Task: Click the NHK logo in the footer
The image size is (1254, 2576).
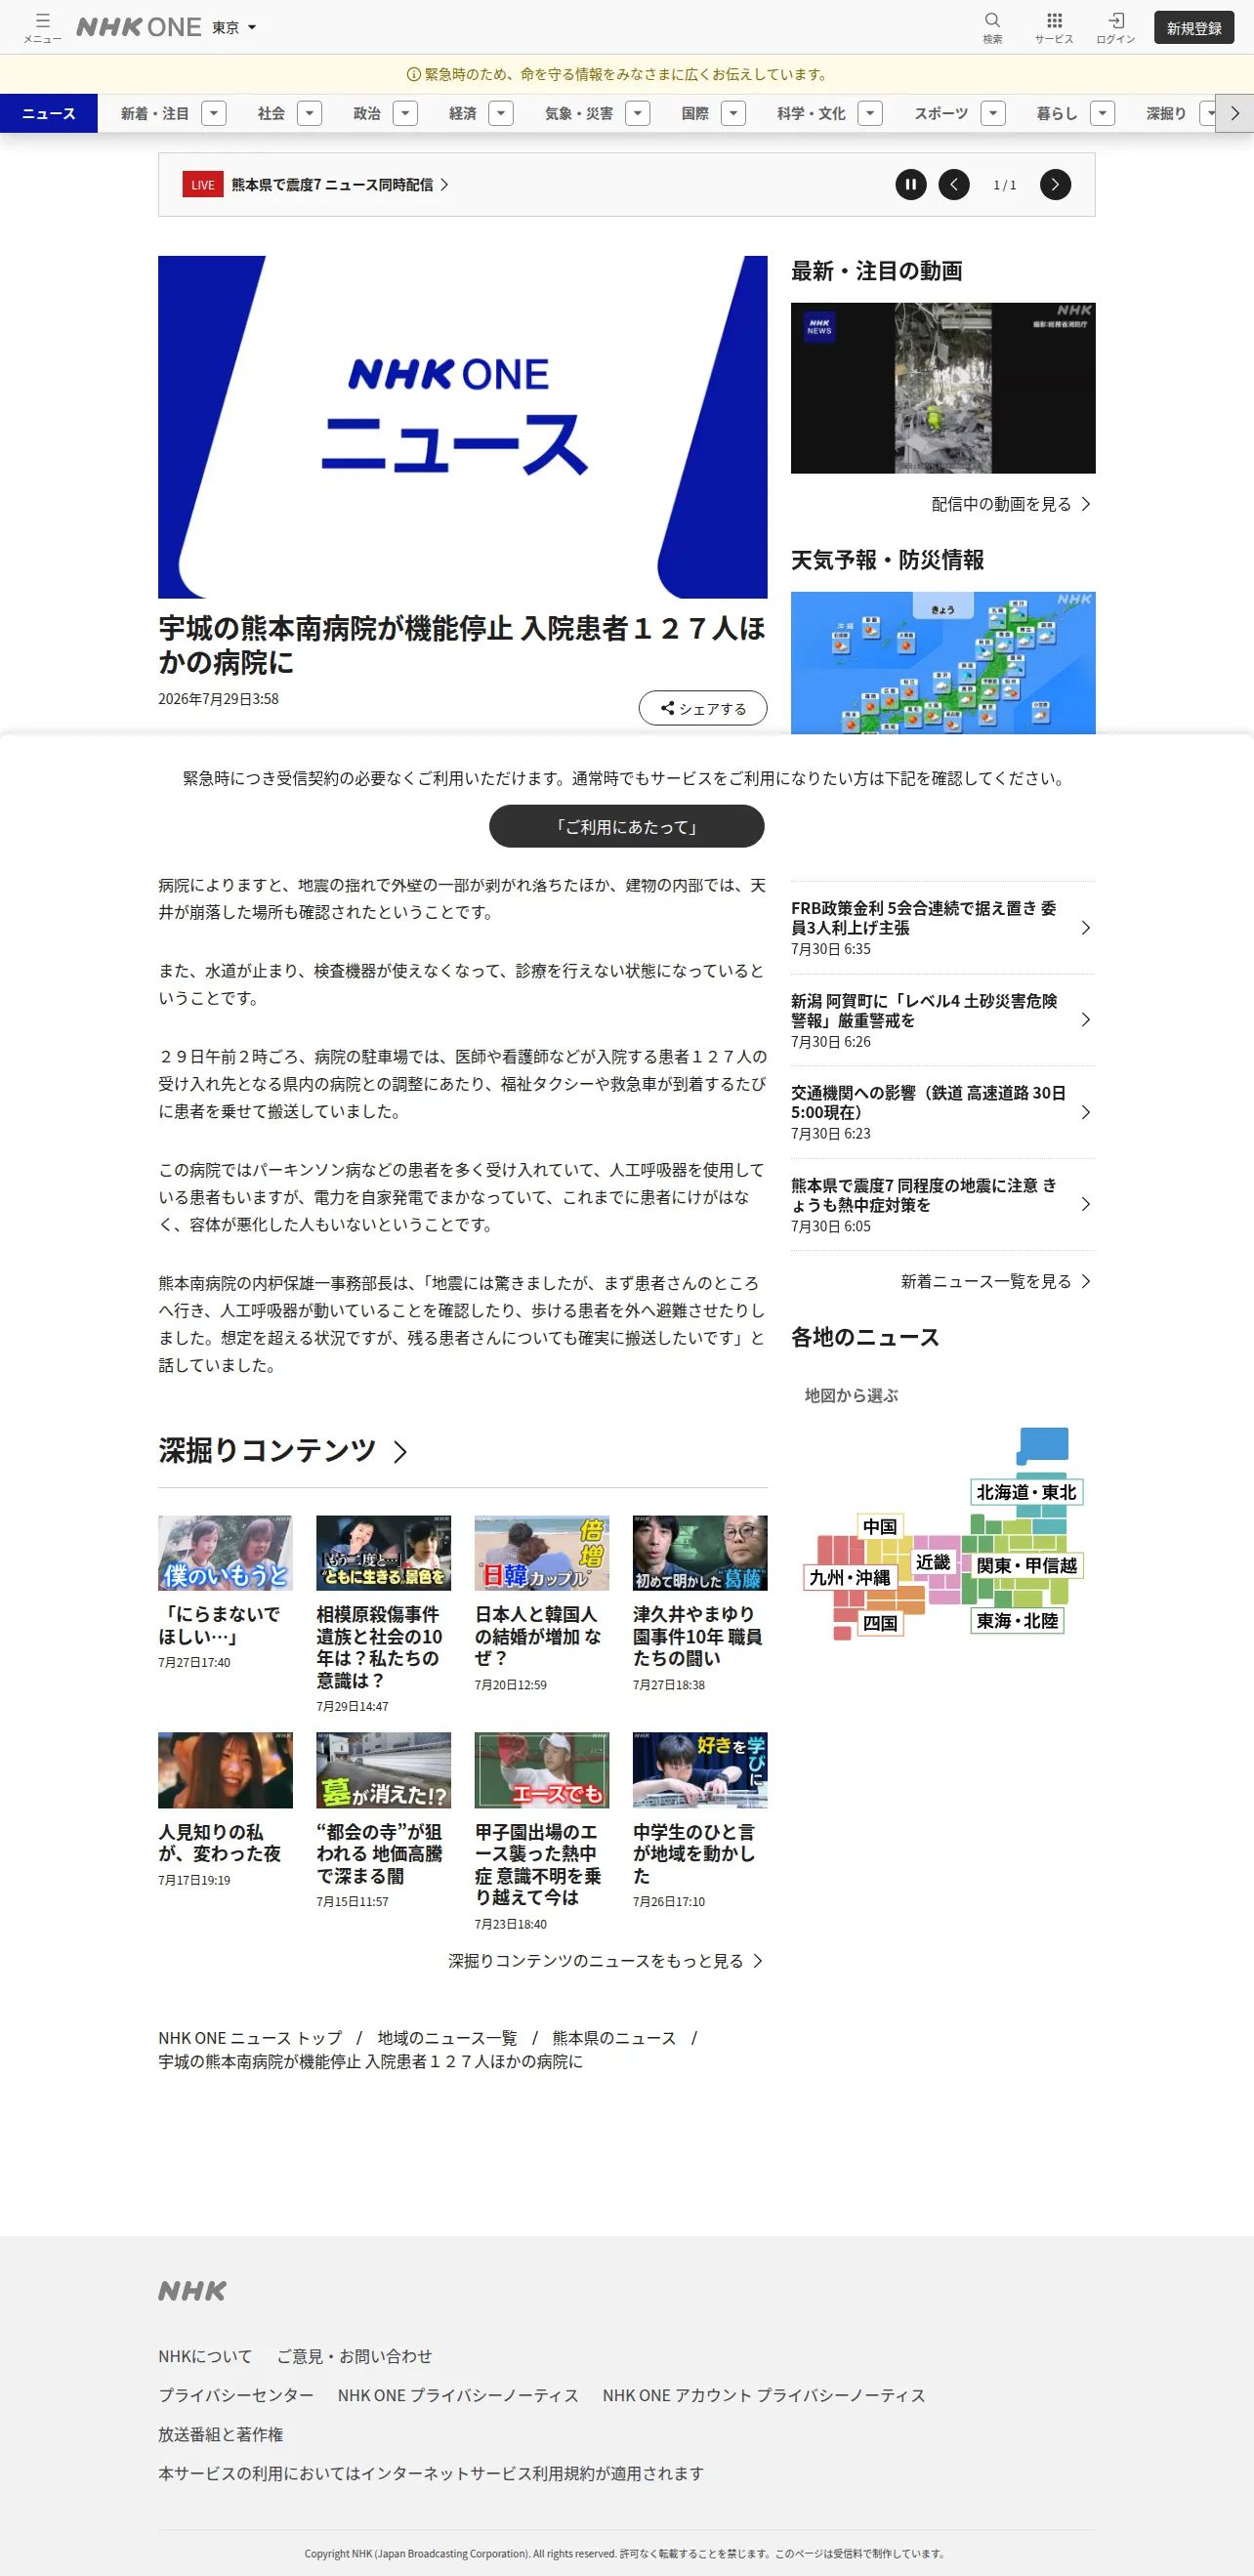Action: click(x=193, y=2290)
